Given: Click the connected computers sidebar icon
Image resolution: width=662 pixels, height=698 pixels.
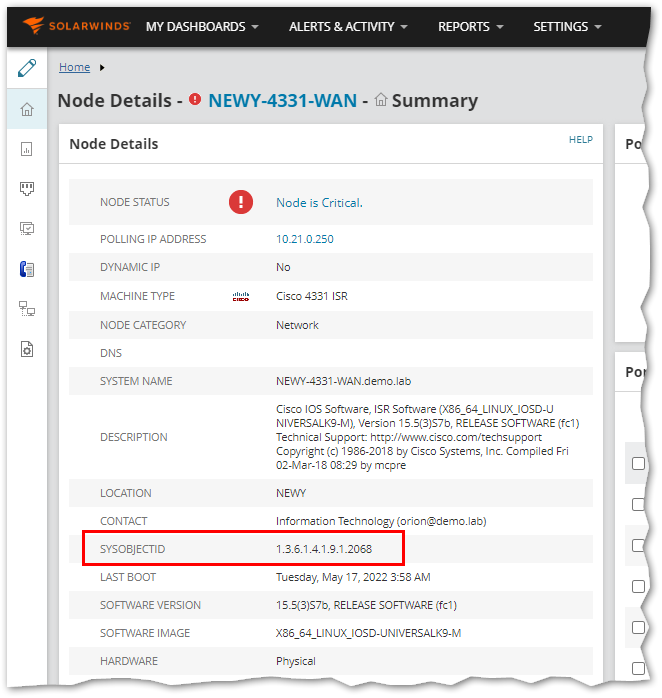Looking at the screenshot, I should [27, 308].
